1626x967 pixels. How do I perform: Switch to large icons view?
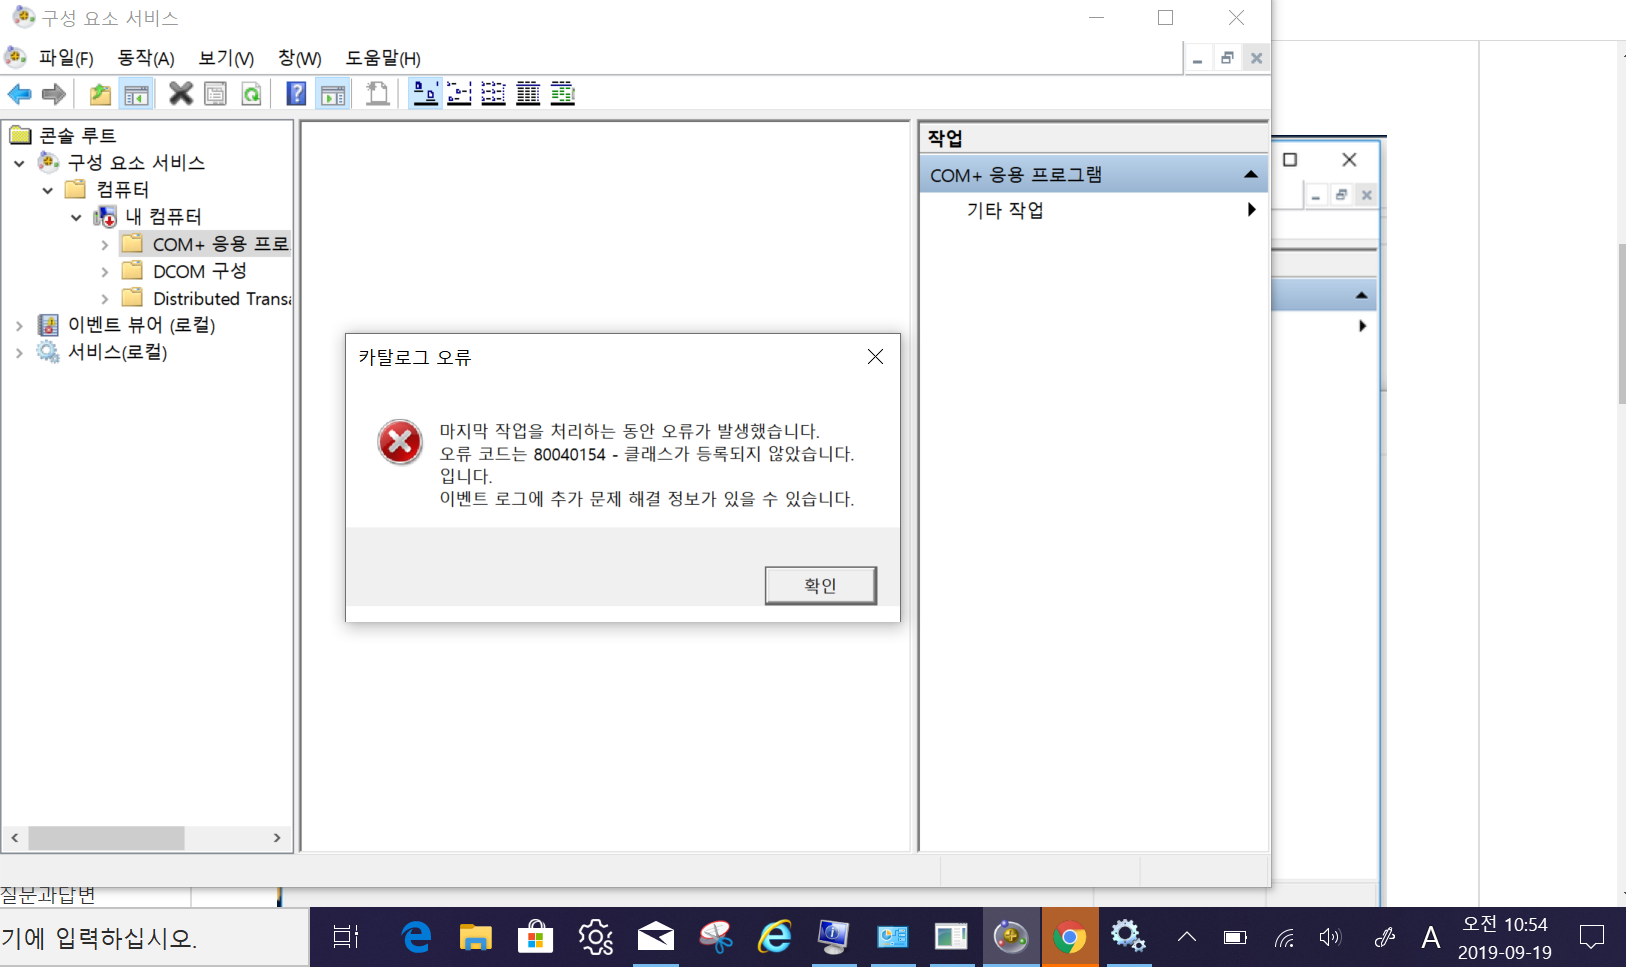(425, 94)
